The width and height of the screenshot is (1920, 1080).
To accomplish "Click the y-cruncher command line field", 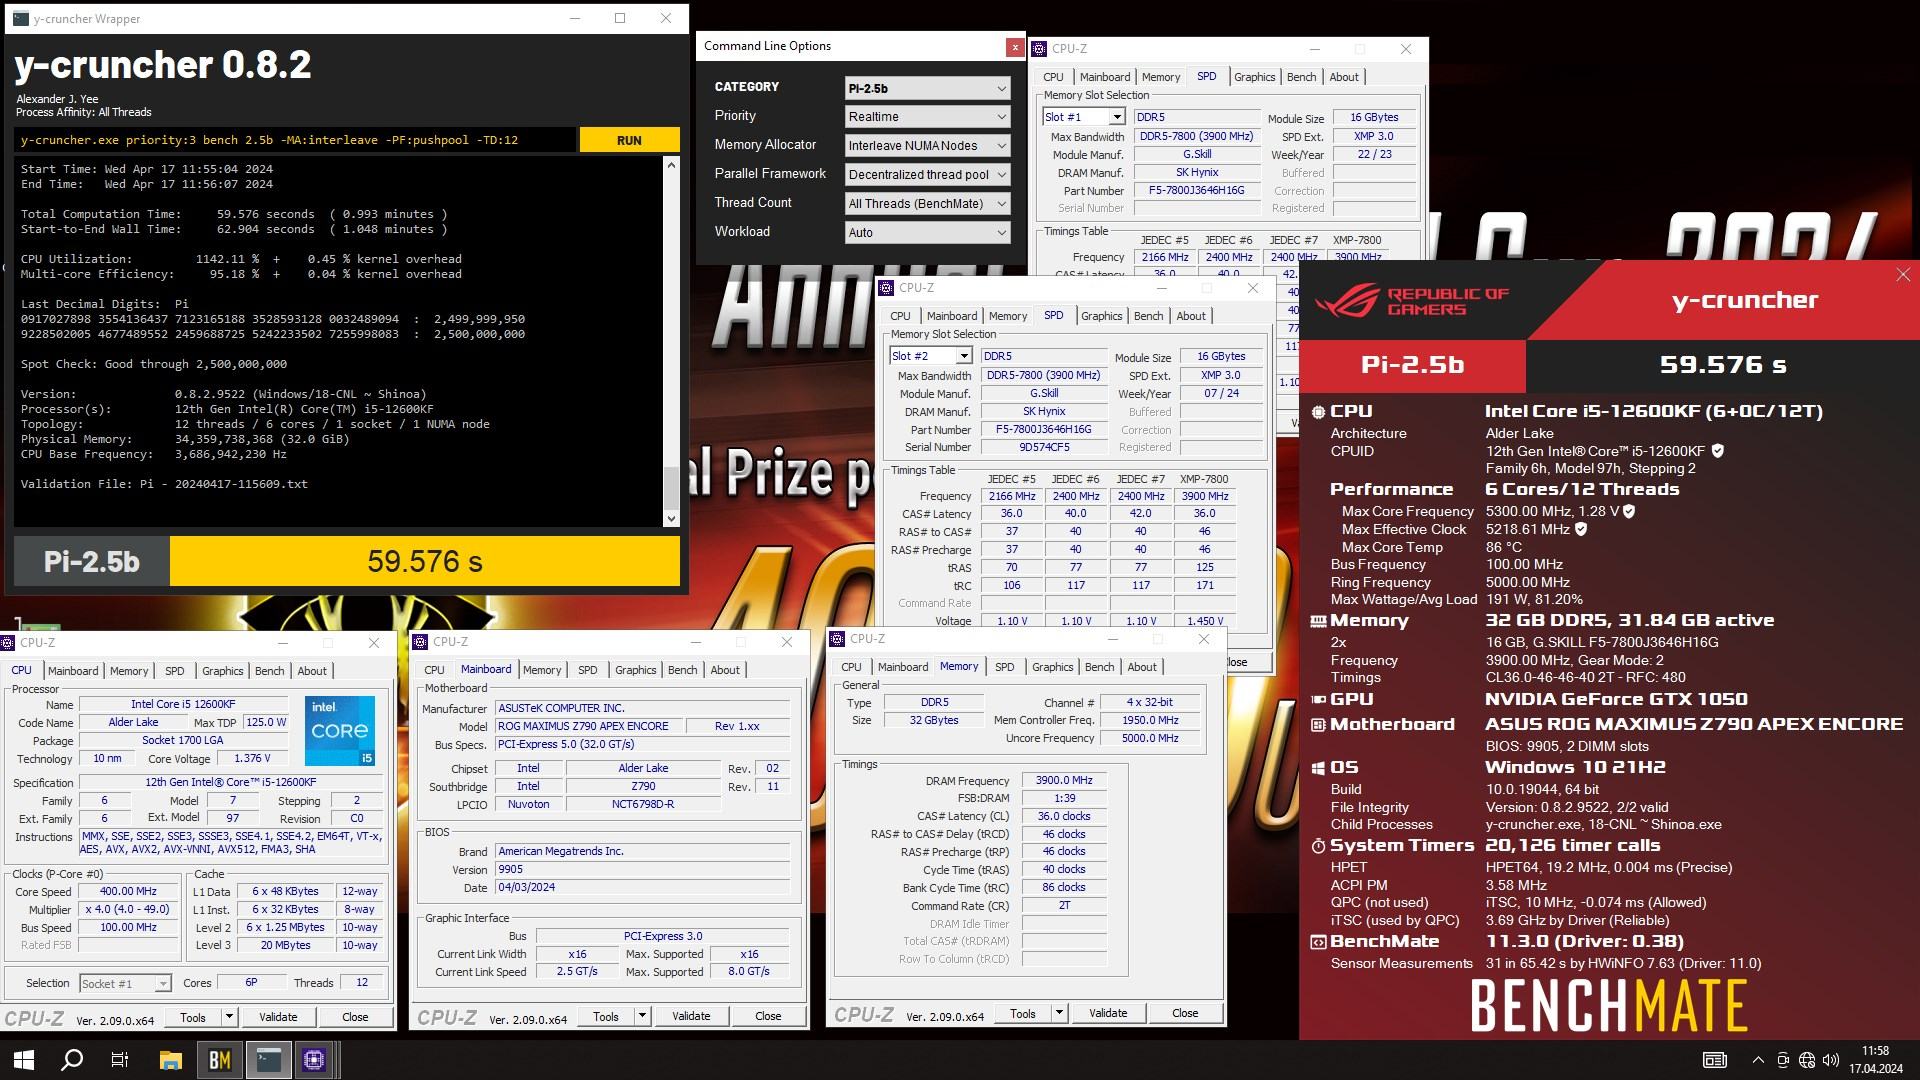I will (x=295, y=140).
